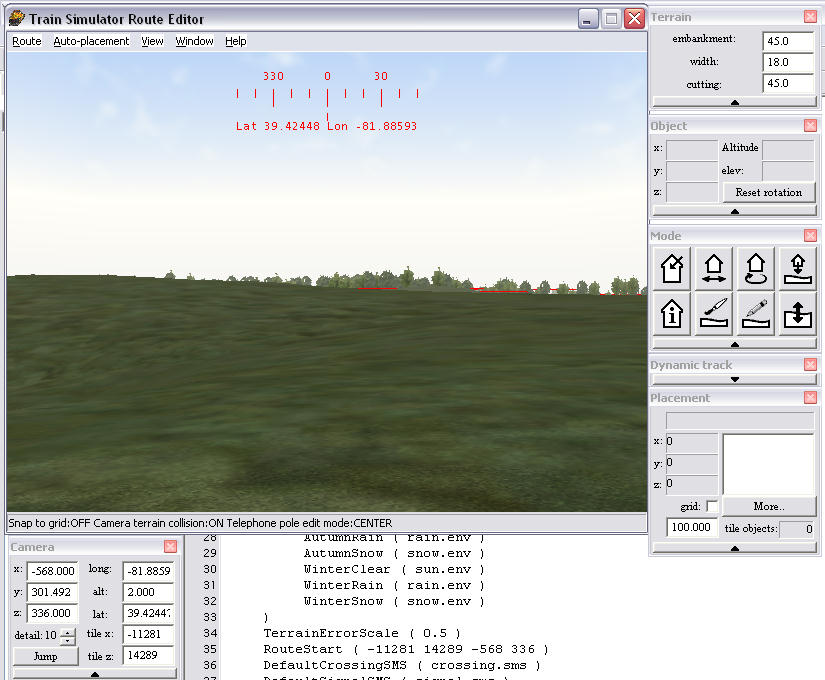Maximize the Route Editor window

tap(611, 19)
